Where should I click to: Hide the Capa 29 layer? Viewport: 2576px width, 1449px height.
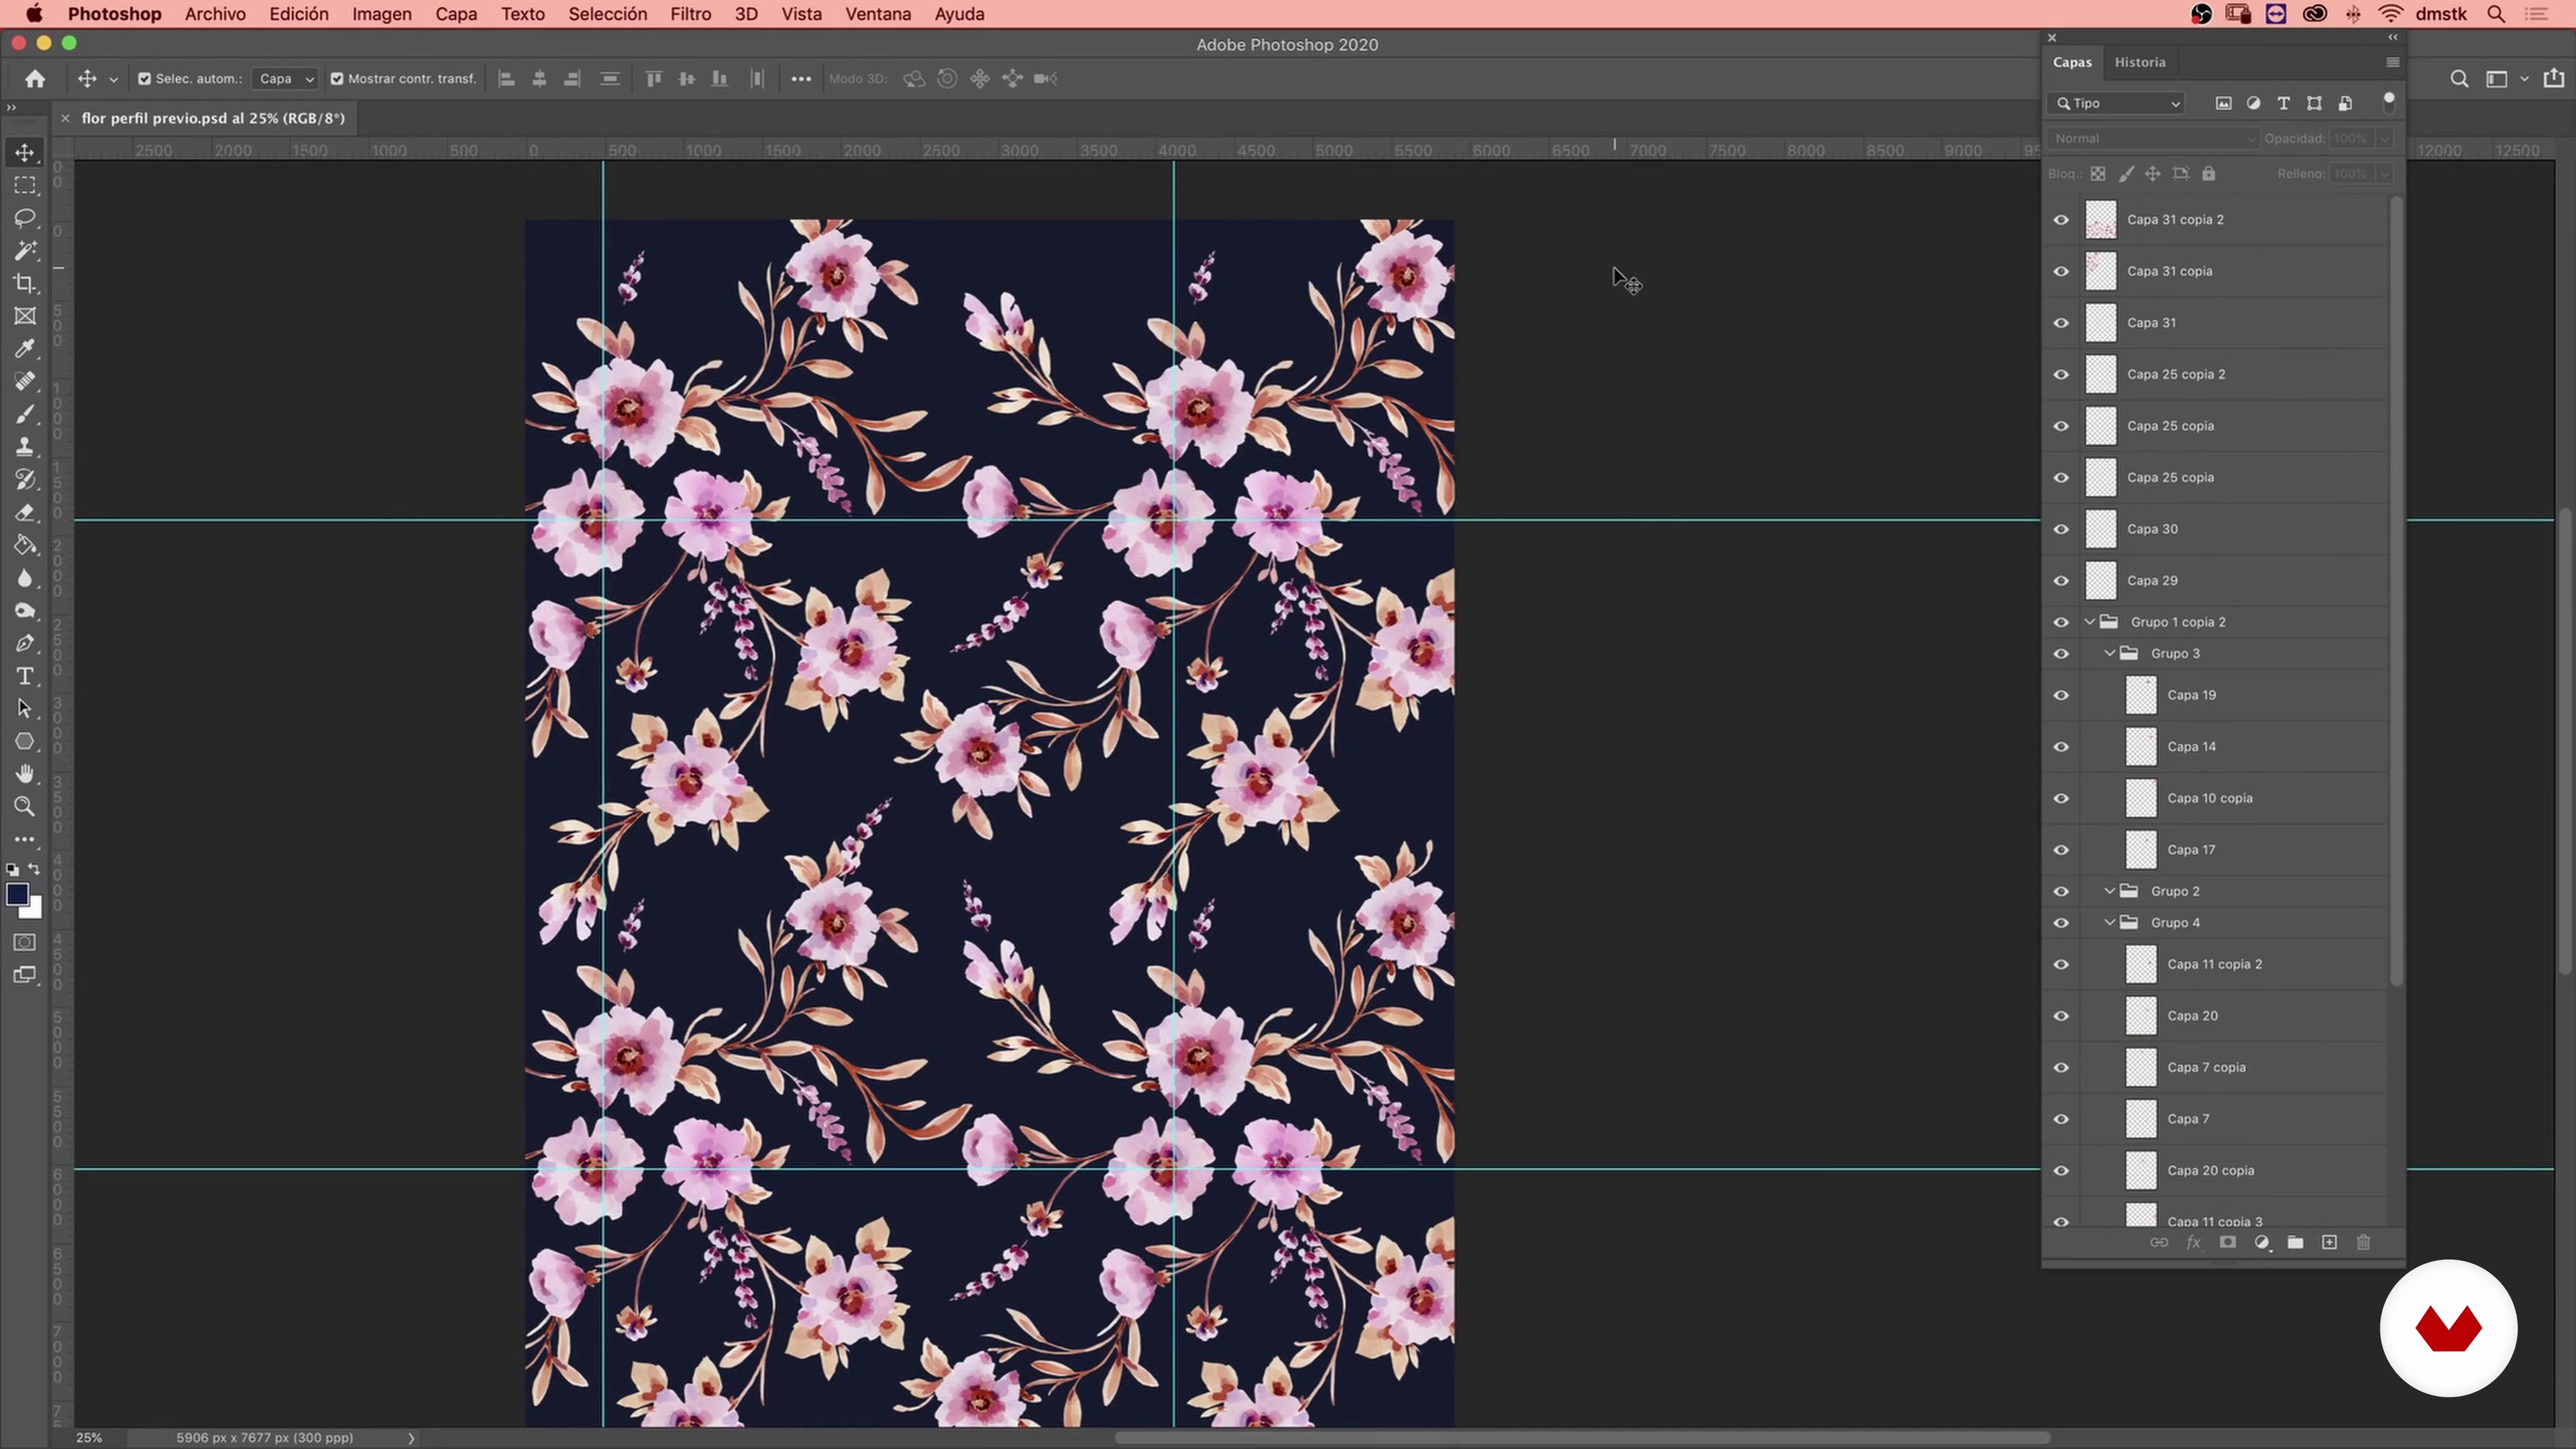pyautogui.click(x=2061, y=581)
